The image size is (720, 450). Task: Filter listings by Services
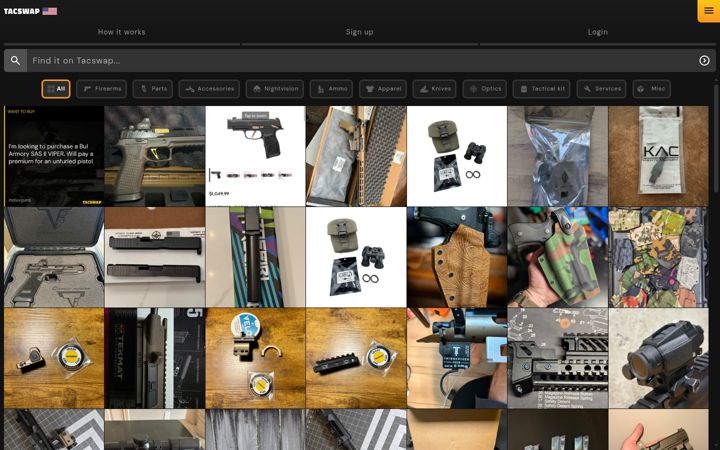602,89
